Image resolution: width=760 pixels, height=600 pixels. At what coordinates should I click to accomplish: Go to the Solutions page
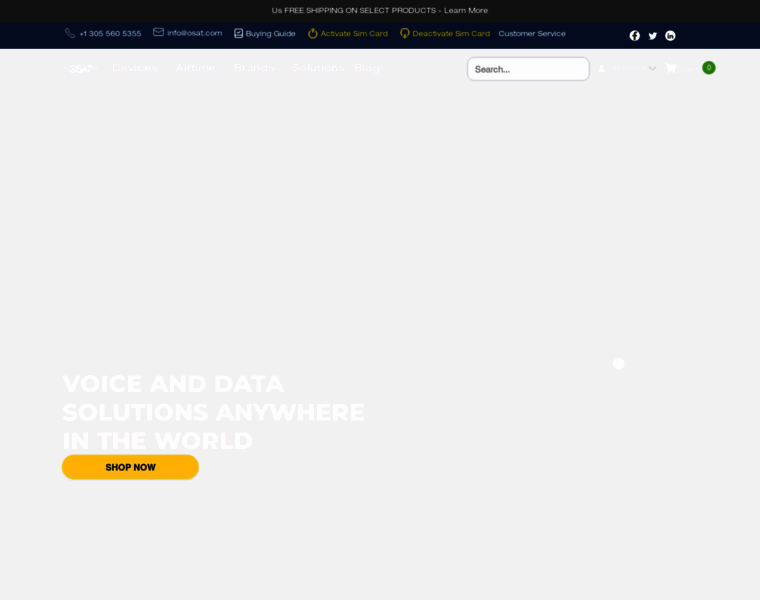tap(318, 68)
